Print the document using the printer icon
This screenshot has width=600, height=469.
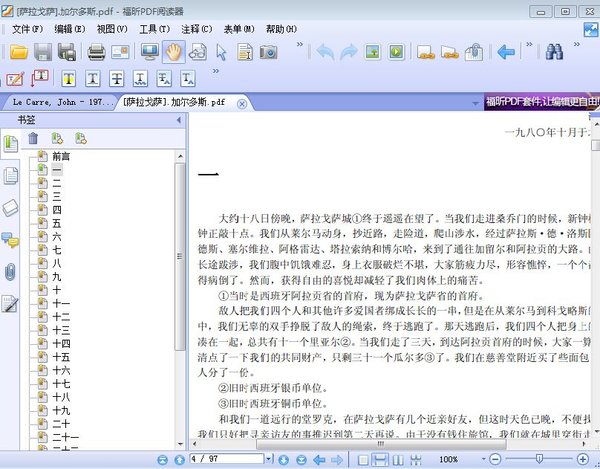tap(96, 52)
